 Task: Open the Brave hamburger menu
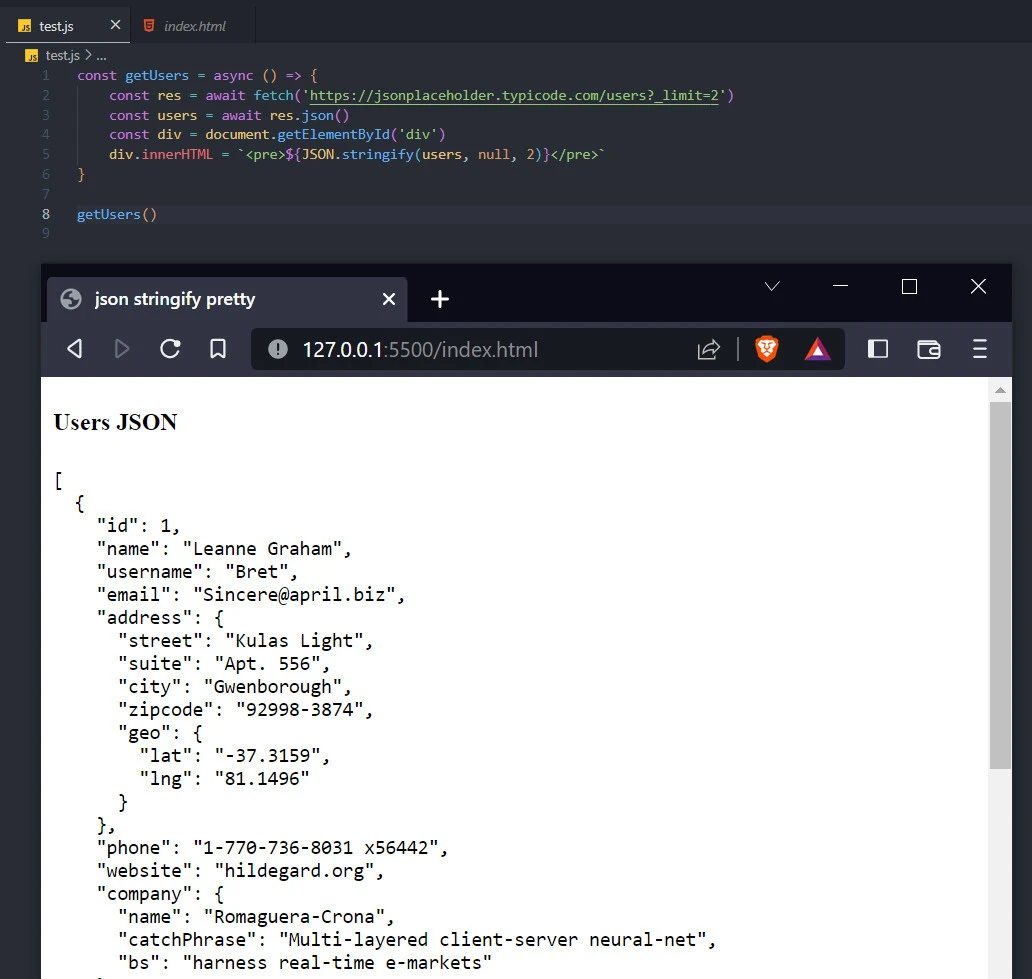click(x=979, y=349)
